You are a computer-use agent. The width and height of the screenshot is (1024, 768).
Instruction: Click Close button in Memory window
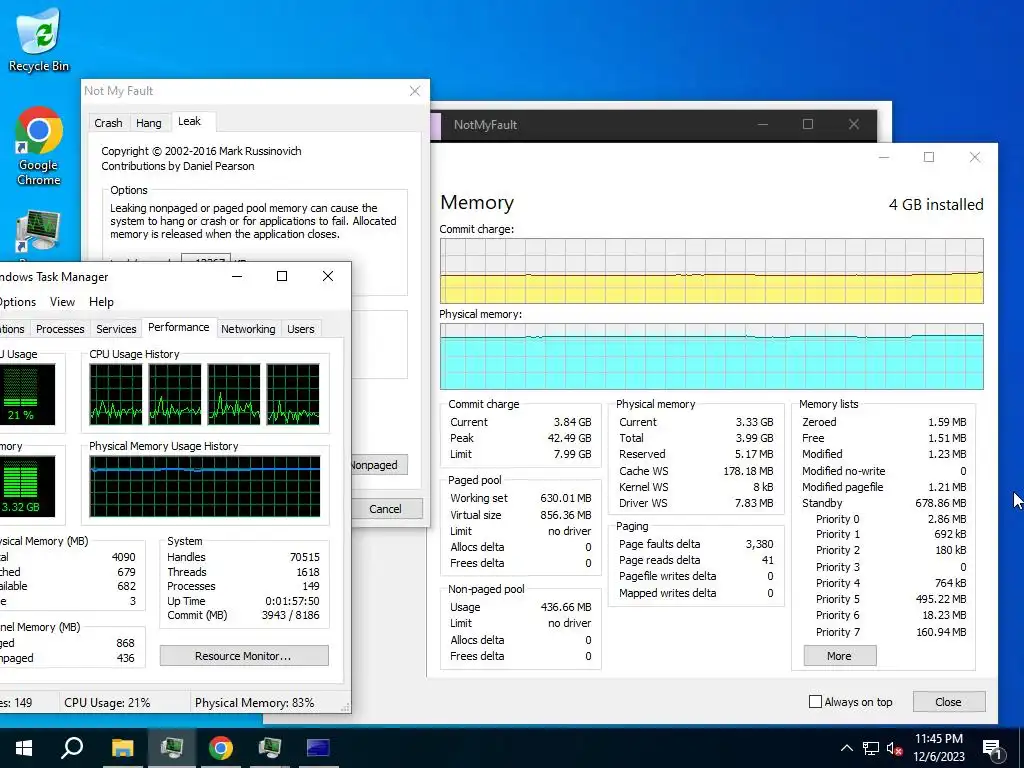coord(948,702)
